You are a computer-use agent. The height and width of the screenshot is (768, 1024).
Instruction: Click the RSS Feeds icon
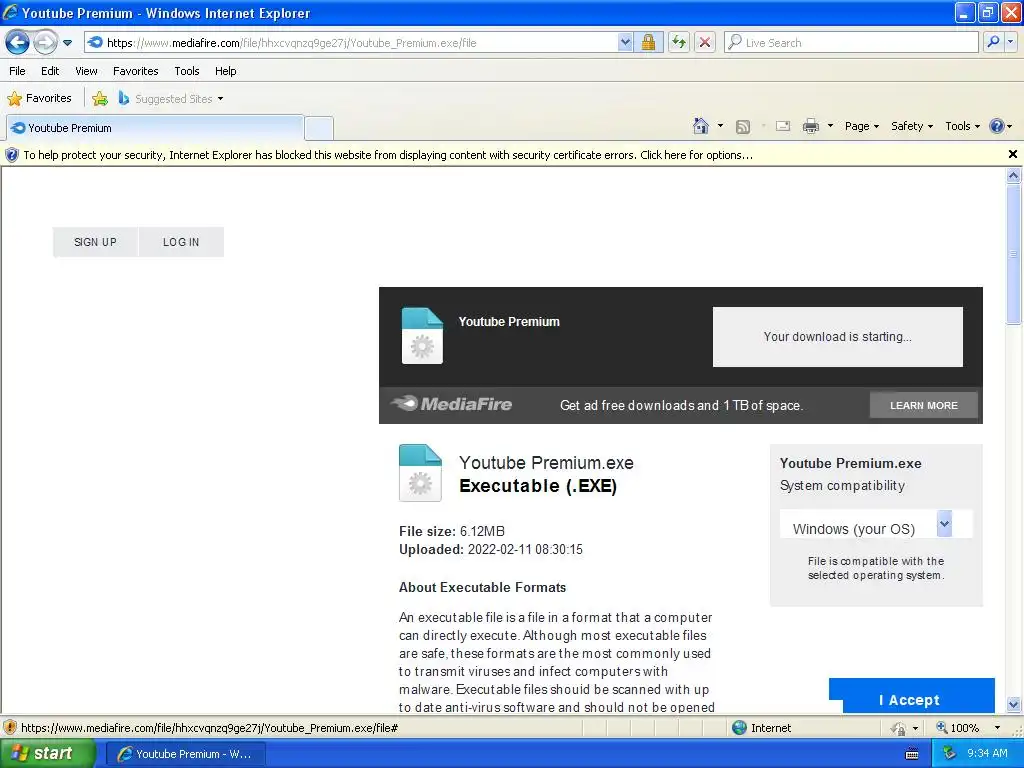pos(743,127)
